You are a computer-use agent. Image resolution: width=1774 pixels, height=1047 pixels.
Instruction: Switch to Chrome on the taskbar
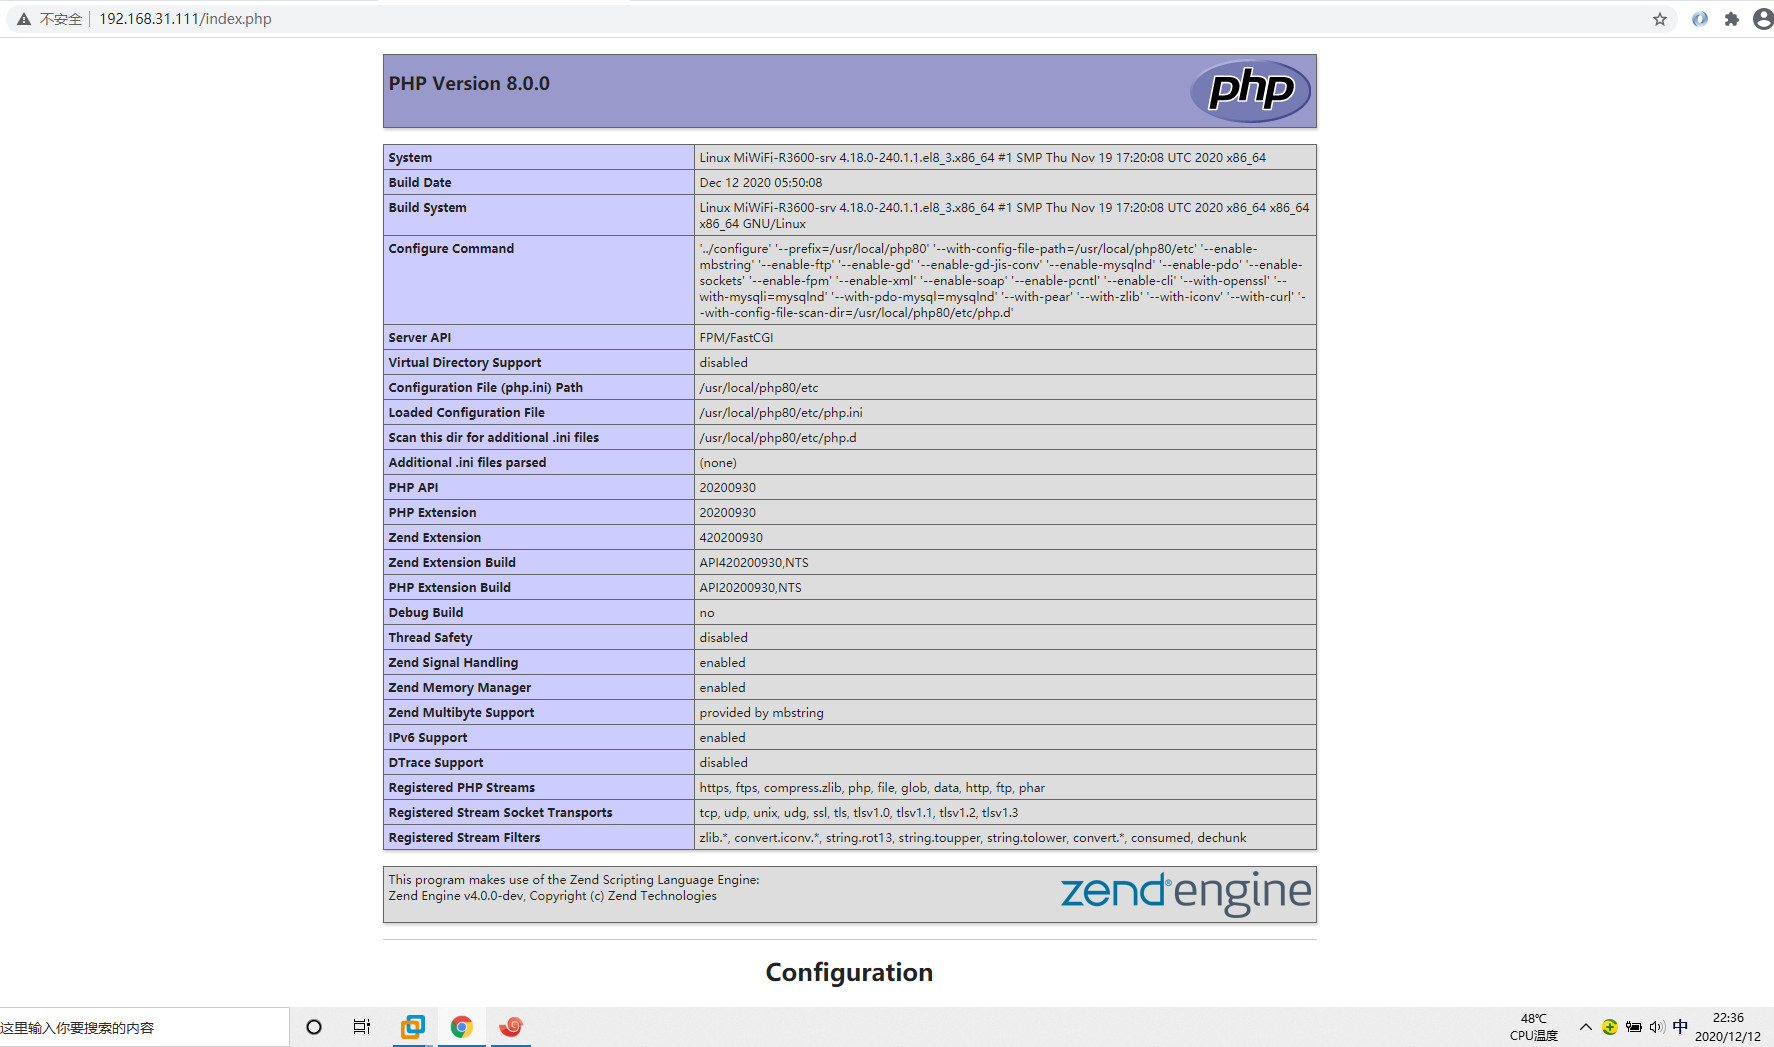click(461, 1027)
